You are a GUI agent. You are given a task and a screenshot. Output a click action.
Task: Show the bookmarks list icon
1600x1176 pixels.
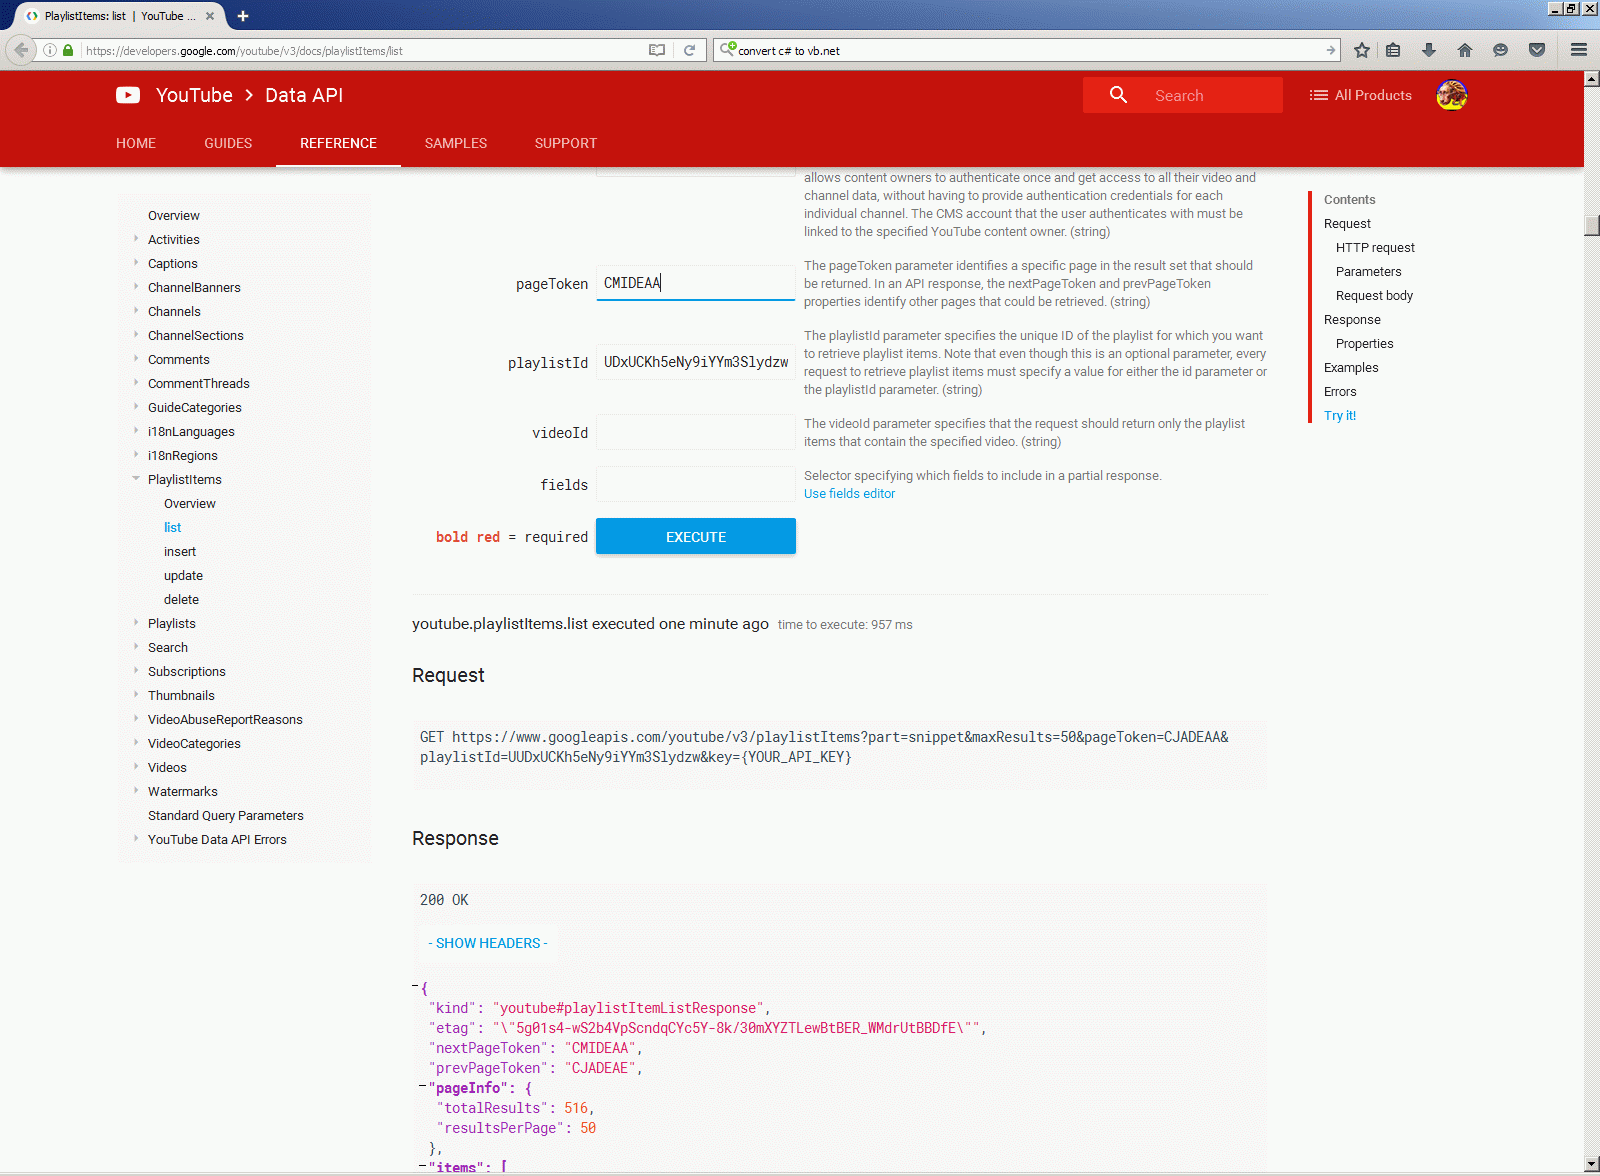[1393, 50]
